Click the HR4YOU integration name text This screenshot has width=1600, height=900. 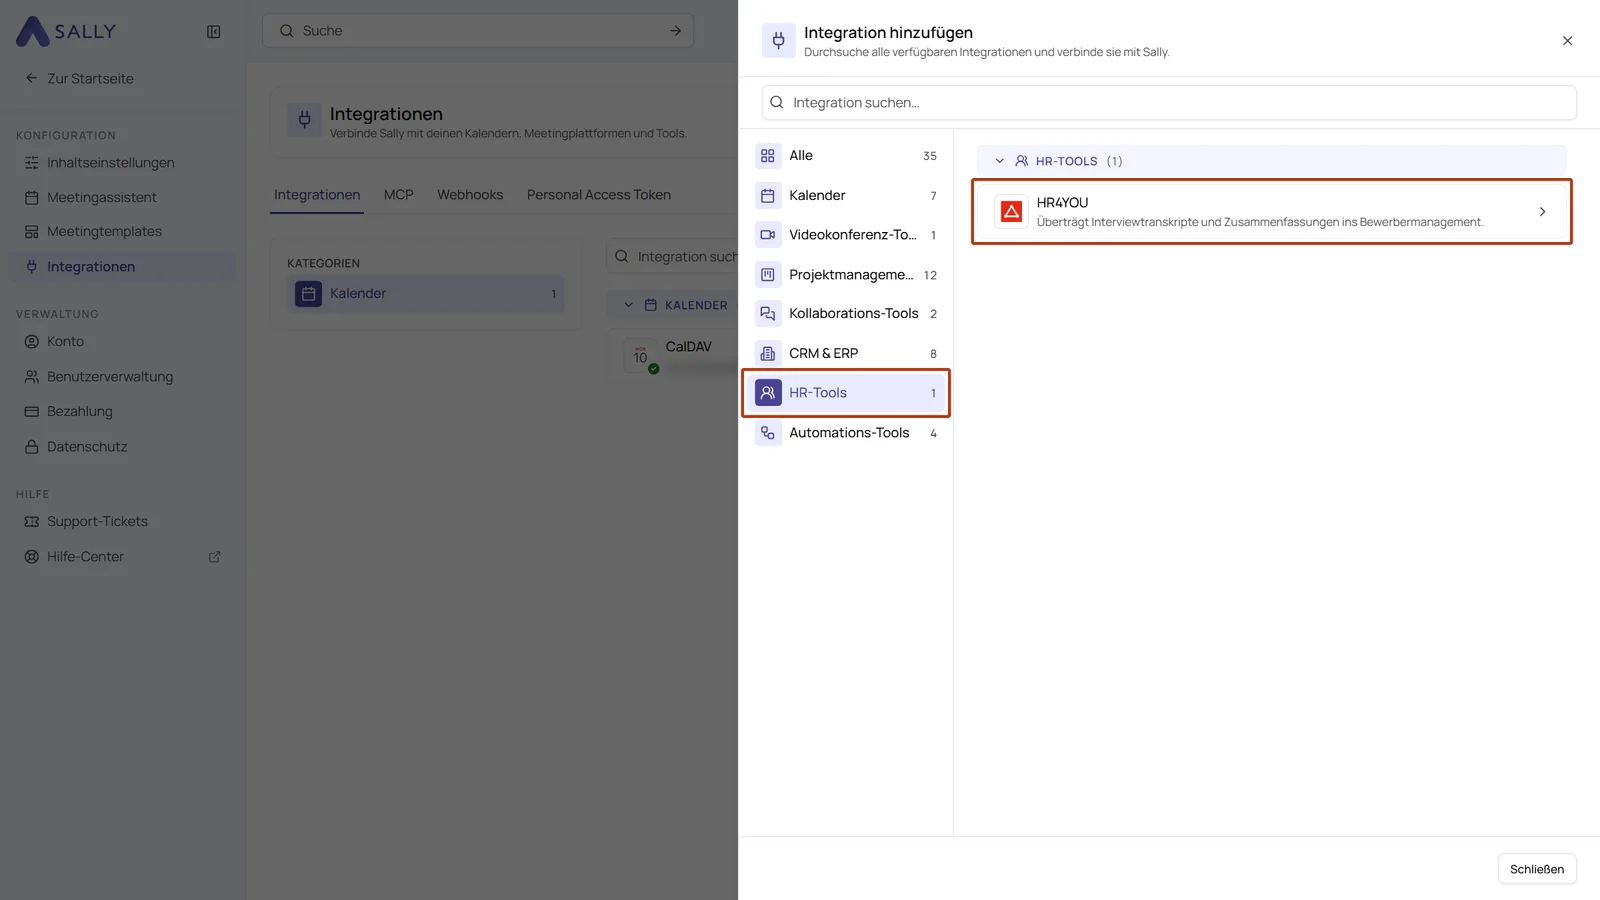tap(1062, 203)
